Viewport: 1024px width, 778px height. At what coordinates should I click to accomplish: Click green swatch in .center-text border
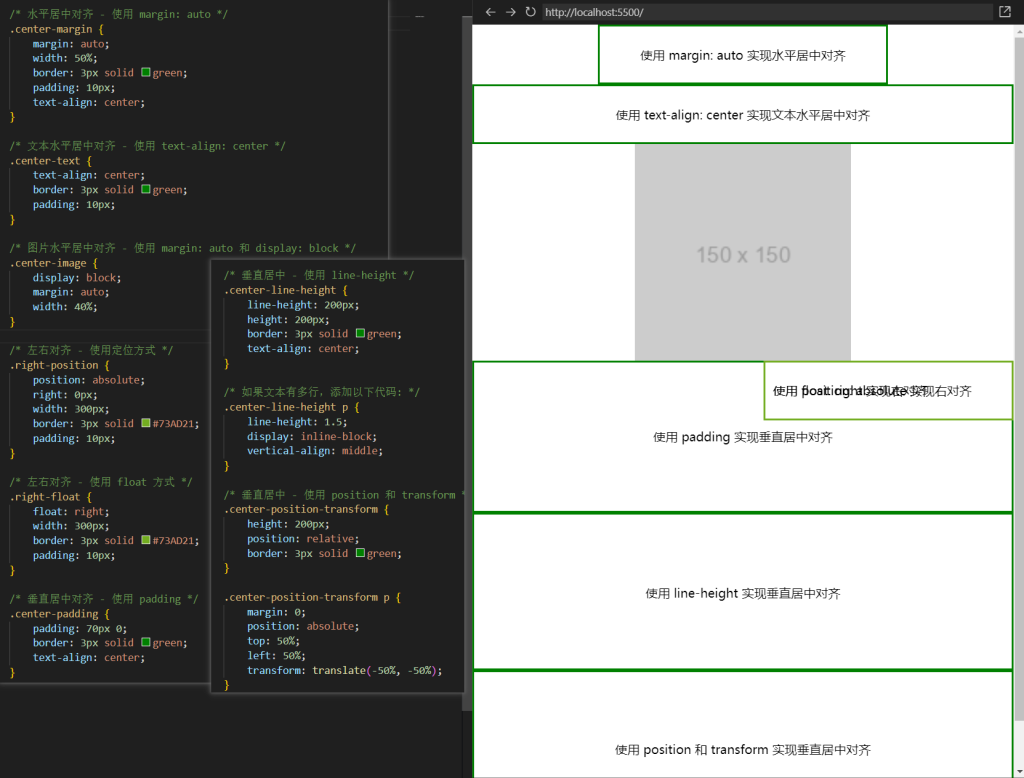[x=146, y=190]
